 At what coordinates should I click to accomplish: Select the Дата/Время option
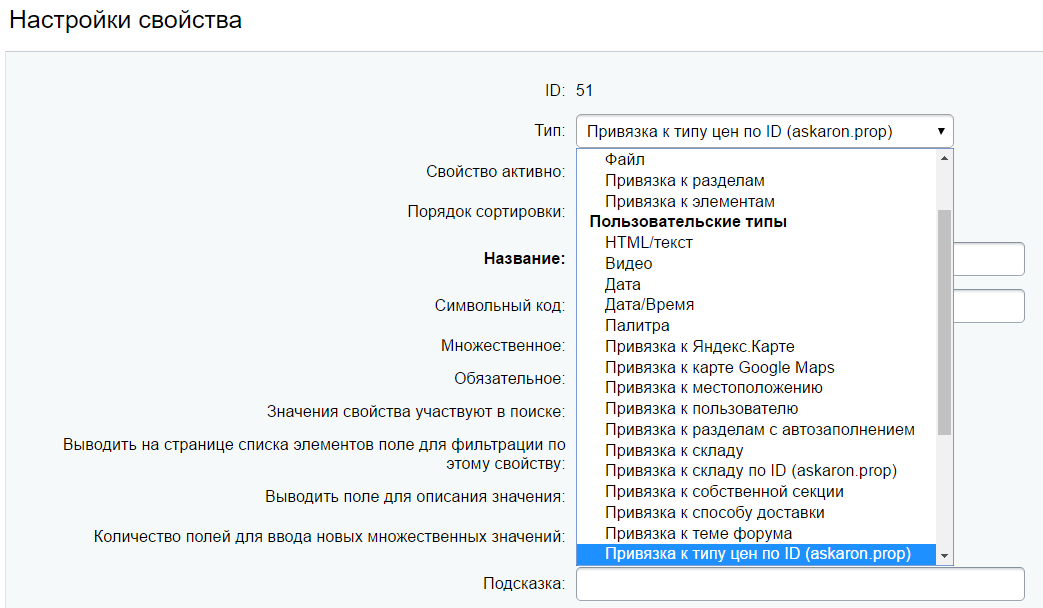(649, 305)
